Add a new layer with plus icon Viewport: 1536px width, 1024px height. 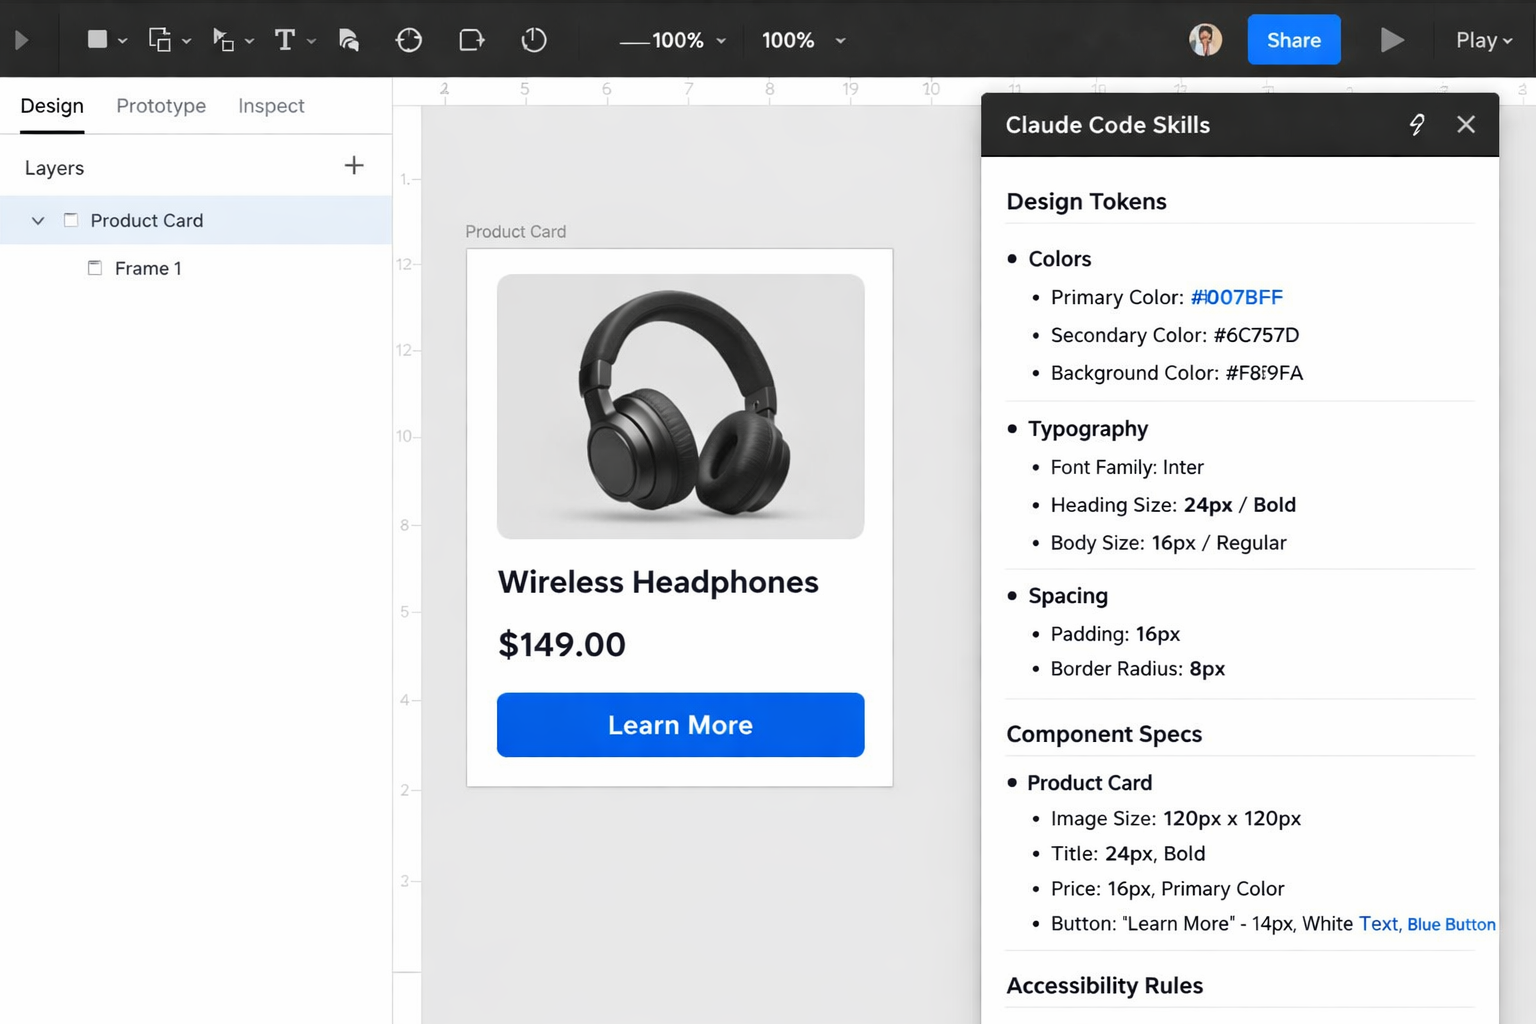[x=354, y=166]
